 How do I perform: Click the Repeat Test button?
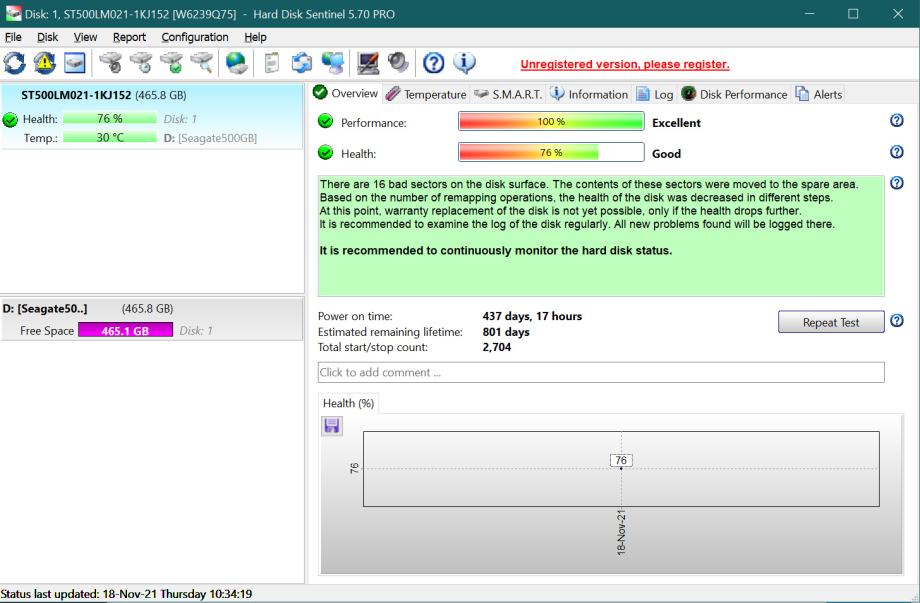[831, 322]
